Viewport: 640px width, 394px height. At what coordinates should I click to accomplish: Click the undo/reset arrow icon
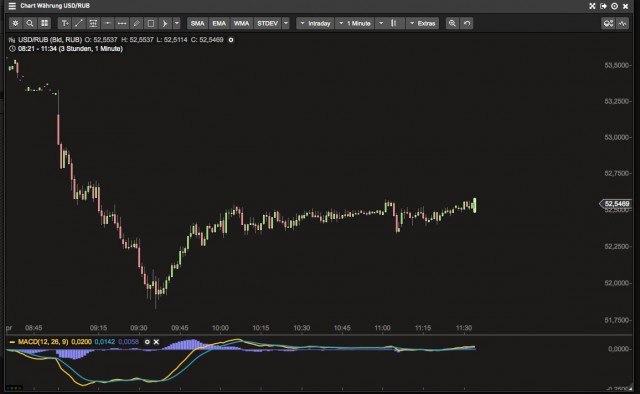click(x=467, y=23)
